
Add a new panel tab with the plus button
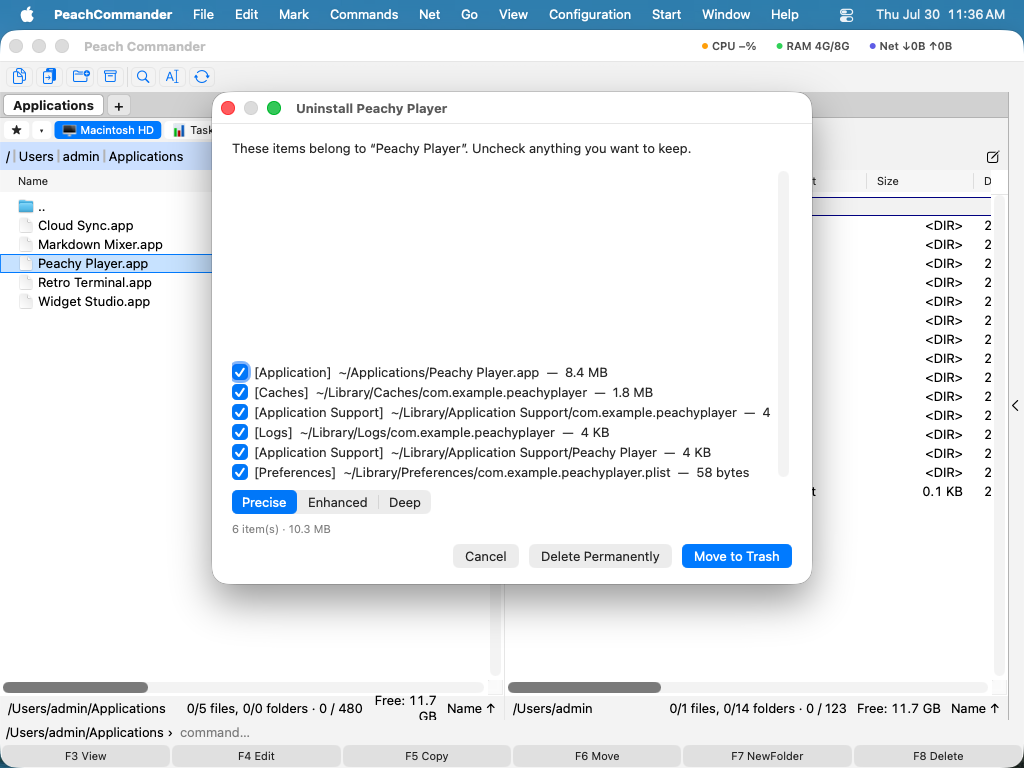tap(118, 106)
